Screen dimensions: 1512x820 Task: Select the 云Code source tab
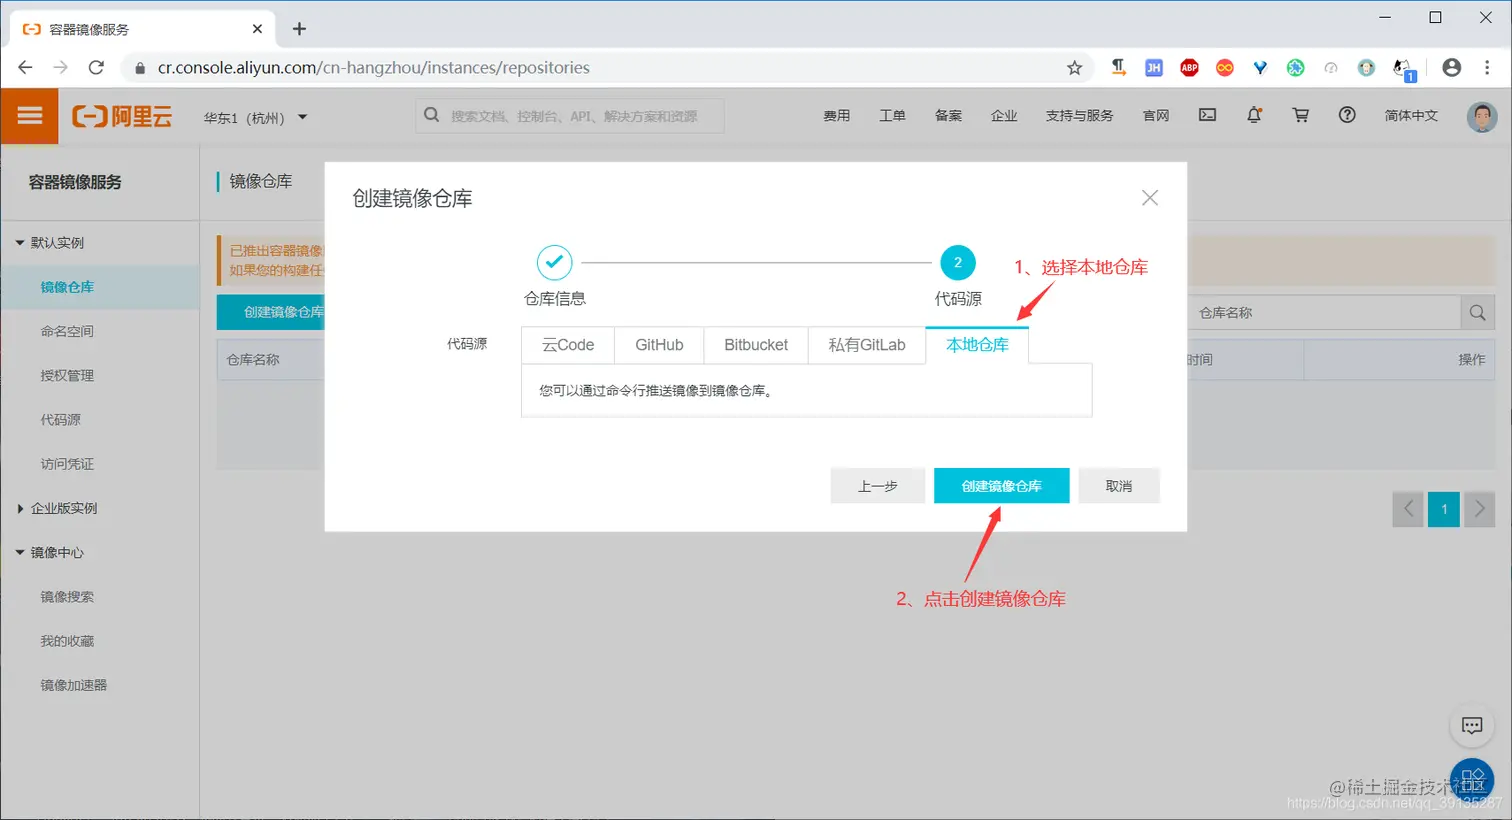pos(568,345)
